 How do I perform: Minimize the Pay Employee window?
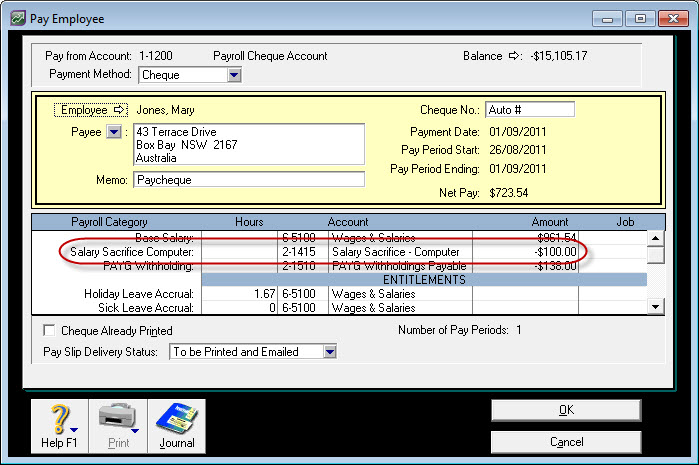(607, 19)
